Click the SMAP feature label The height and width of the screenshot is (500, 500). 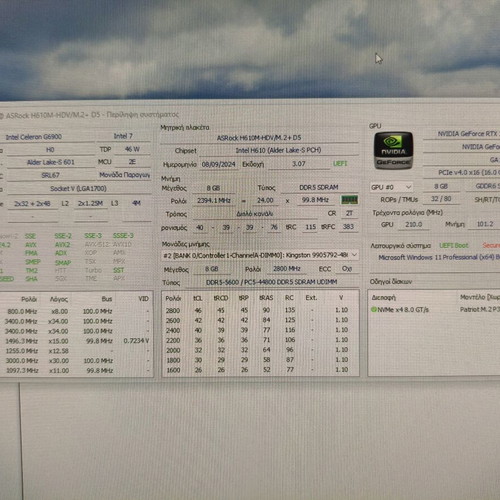63,263
